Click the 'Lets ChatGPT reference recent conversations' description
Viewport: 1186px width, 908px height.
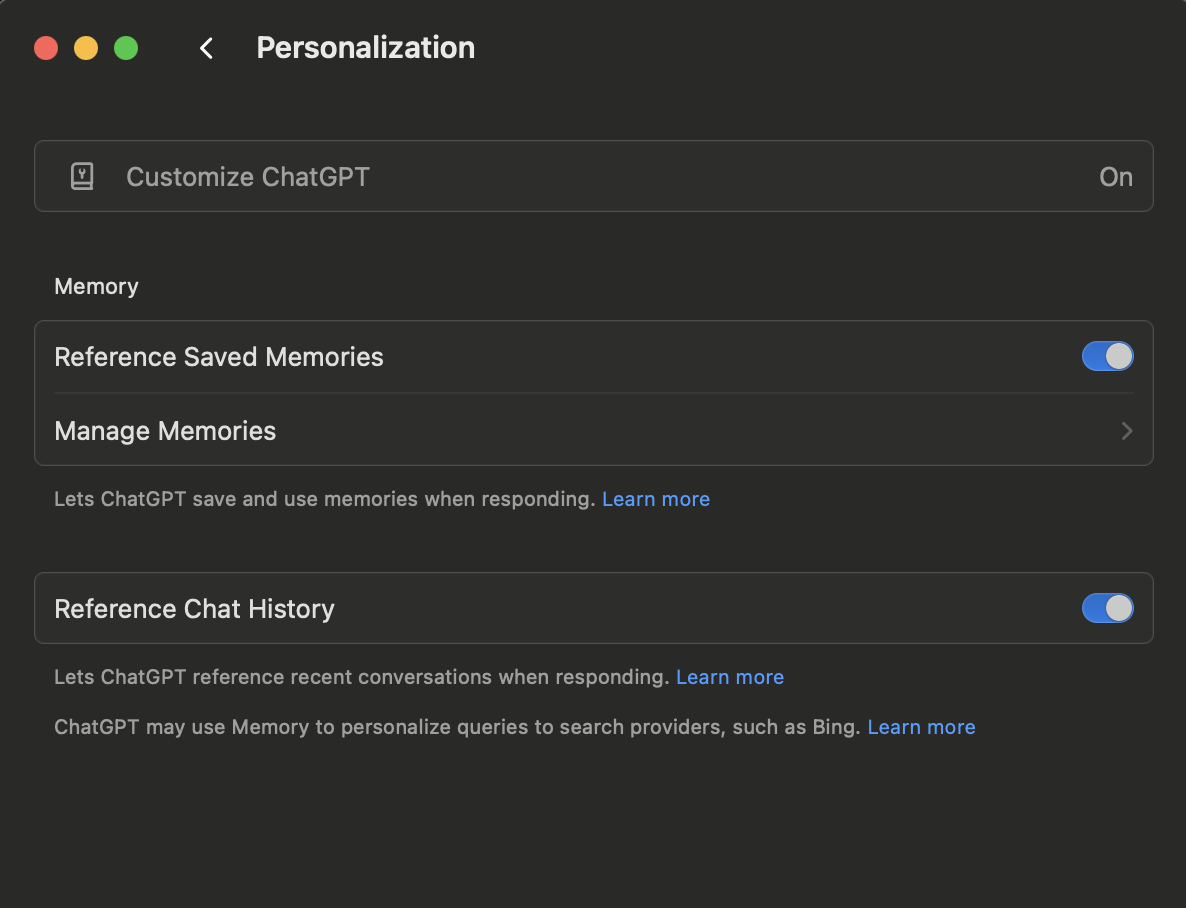[x=362, y=677]
